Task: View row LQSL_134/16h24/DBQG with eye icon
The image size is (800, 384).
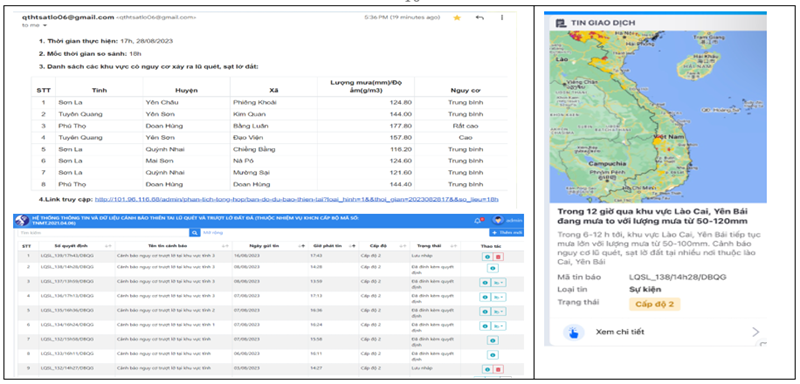Action: pyautogui.click(x=485, y=325)
